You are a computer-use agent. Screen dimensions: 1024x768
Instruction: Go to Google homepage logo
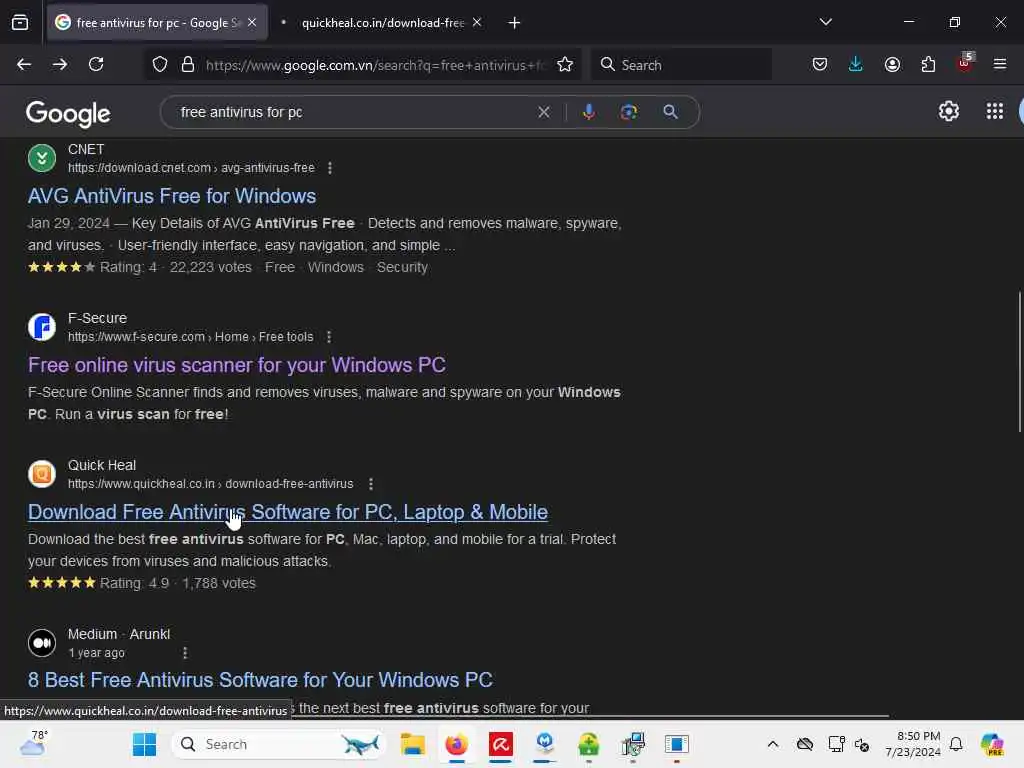pos(68,114)
